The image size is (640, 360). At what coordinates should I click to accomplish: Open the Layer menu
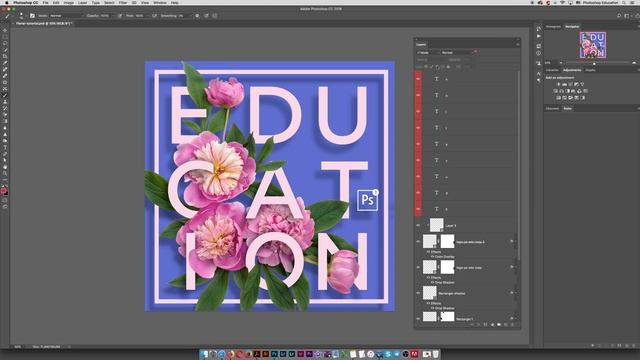coord(82,2)
